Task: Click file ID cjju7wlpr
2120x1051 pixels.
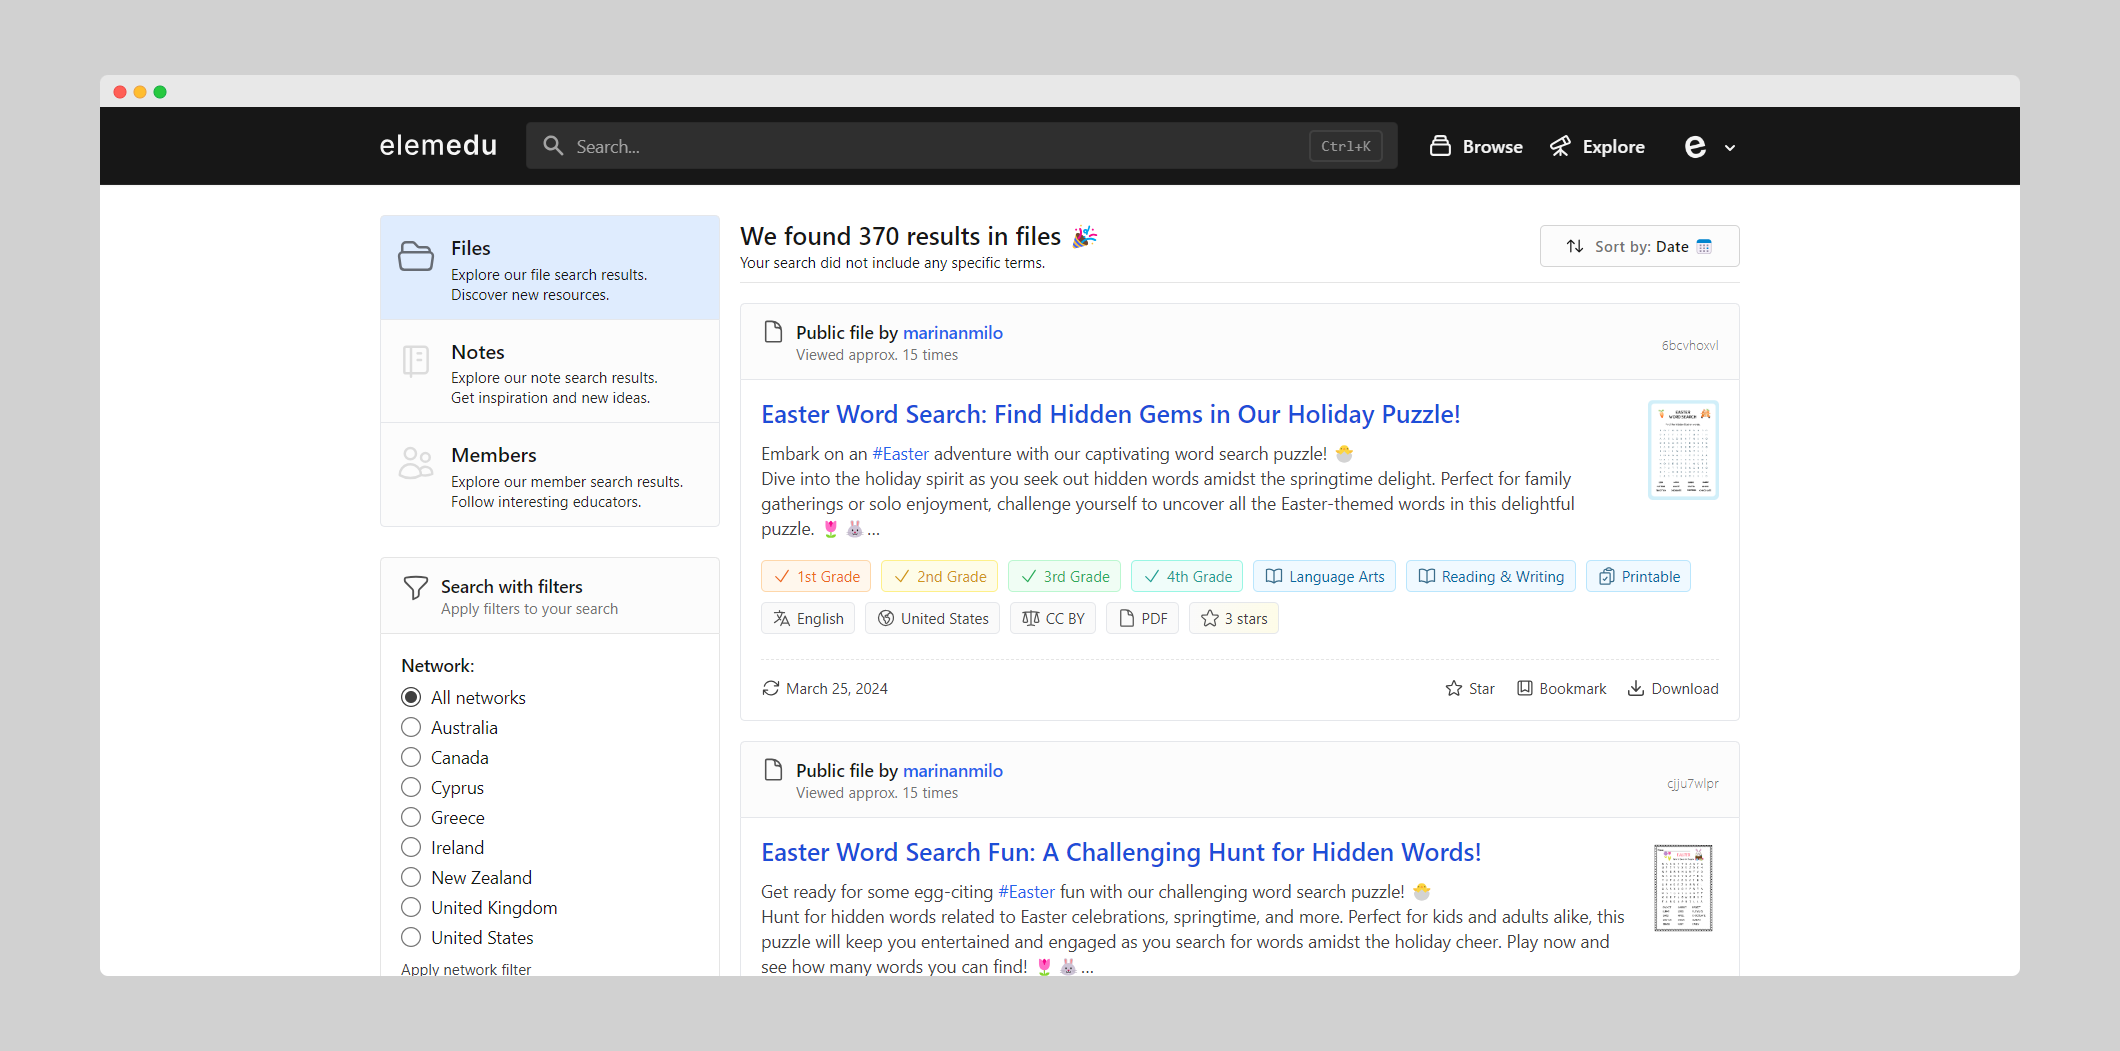Action: (1693, 784)
